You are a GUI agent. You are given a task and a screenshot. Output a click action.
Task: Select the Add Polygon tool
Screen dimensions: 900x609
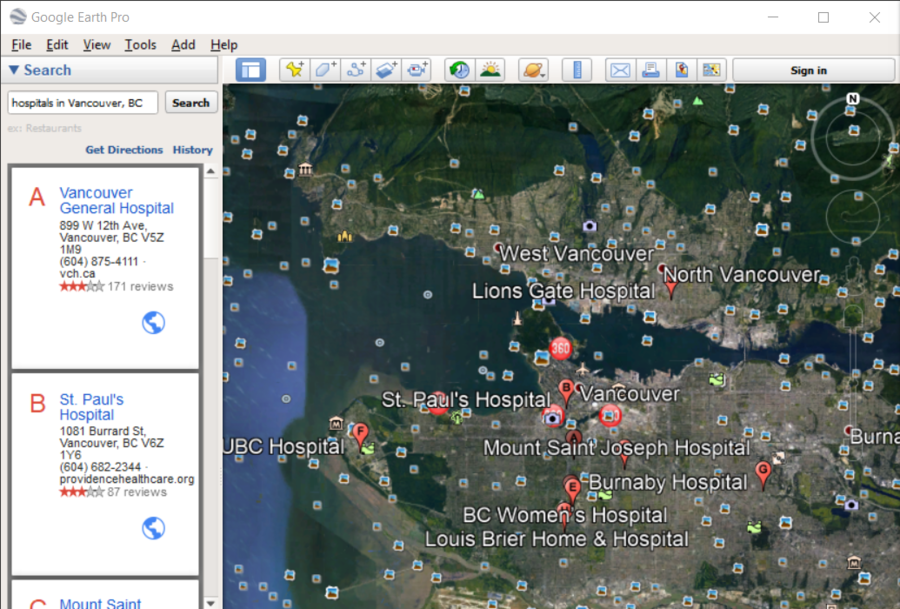(x=324, y=69)
